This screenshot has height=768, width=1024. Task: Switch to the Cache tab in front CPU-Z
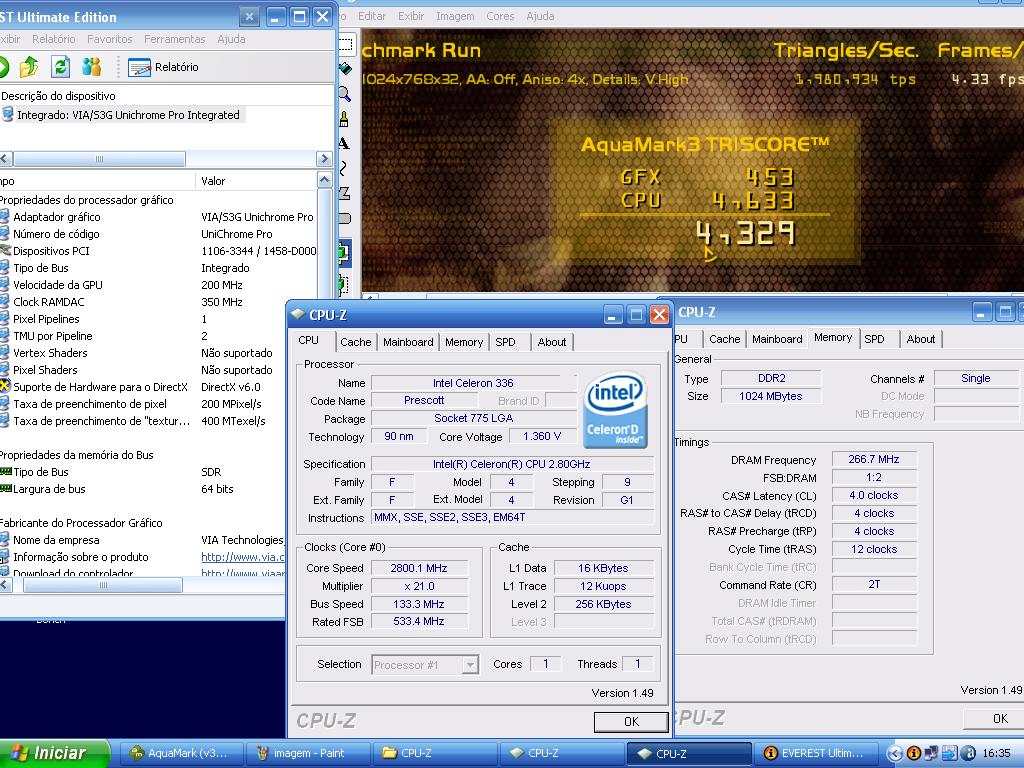(355, 342)
